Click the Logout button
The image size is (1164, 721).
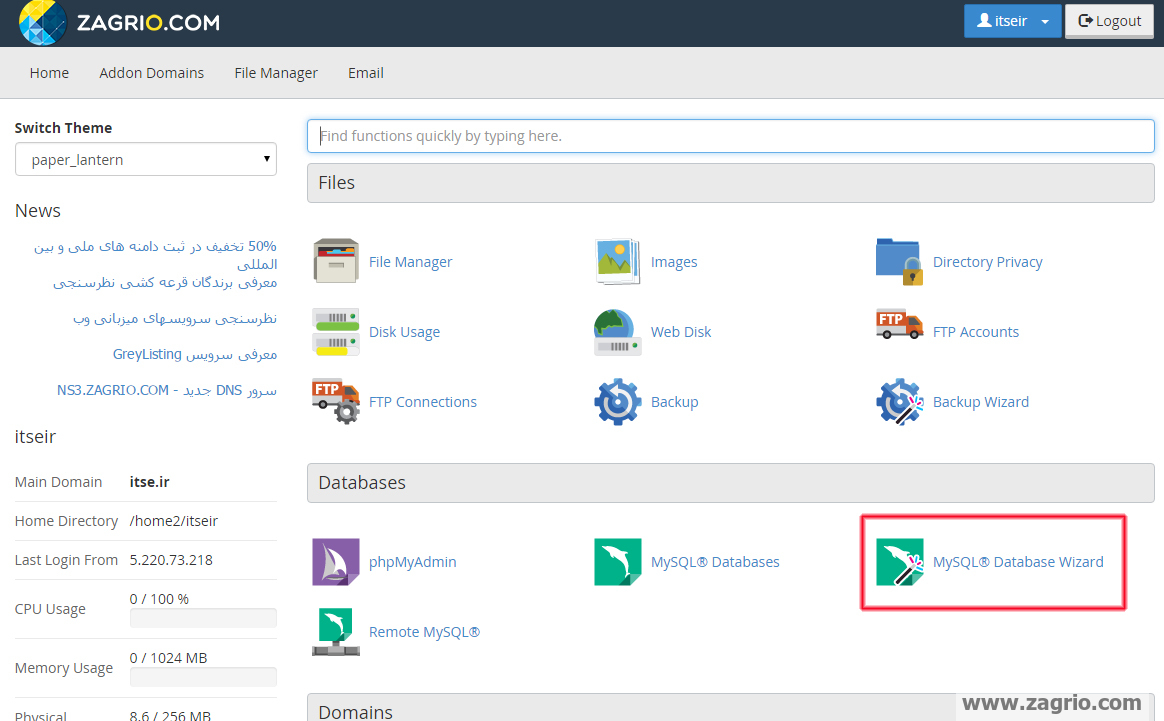click(1110, 21)
